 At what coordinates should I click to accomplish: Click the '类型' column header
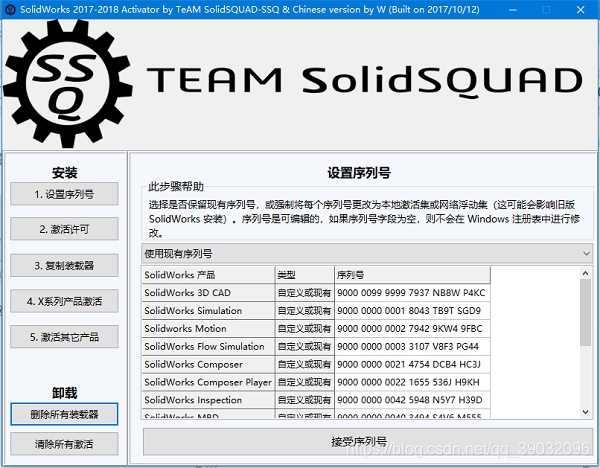305,275
